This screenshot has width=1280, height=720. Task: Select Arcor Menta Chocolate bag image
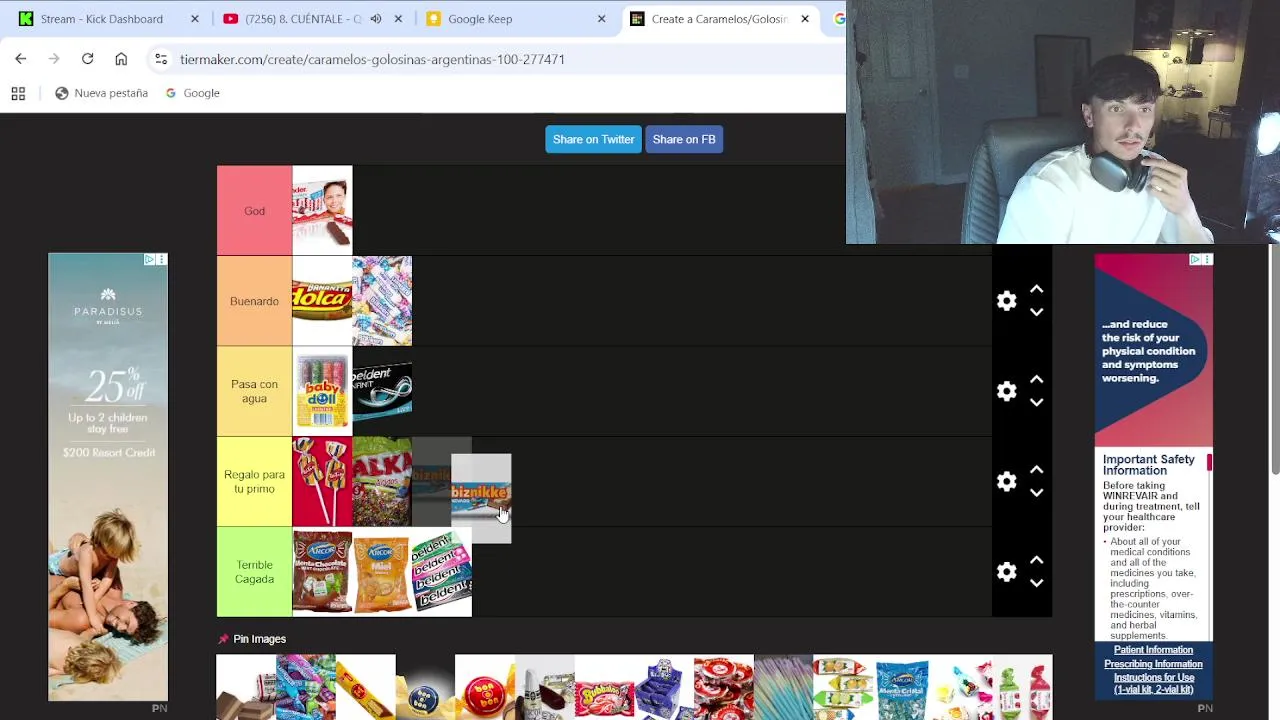point(322,571)
